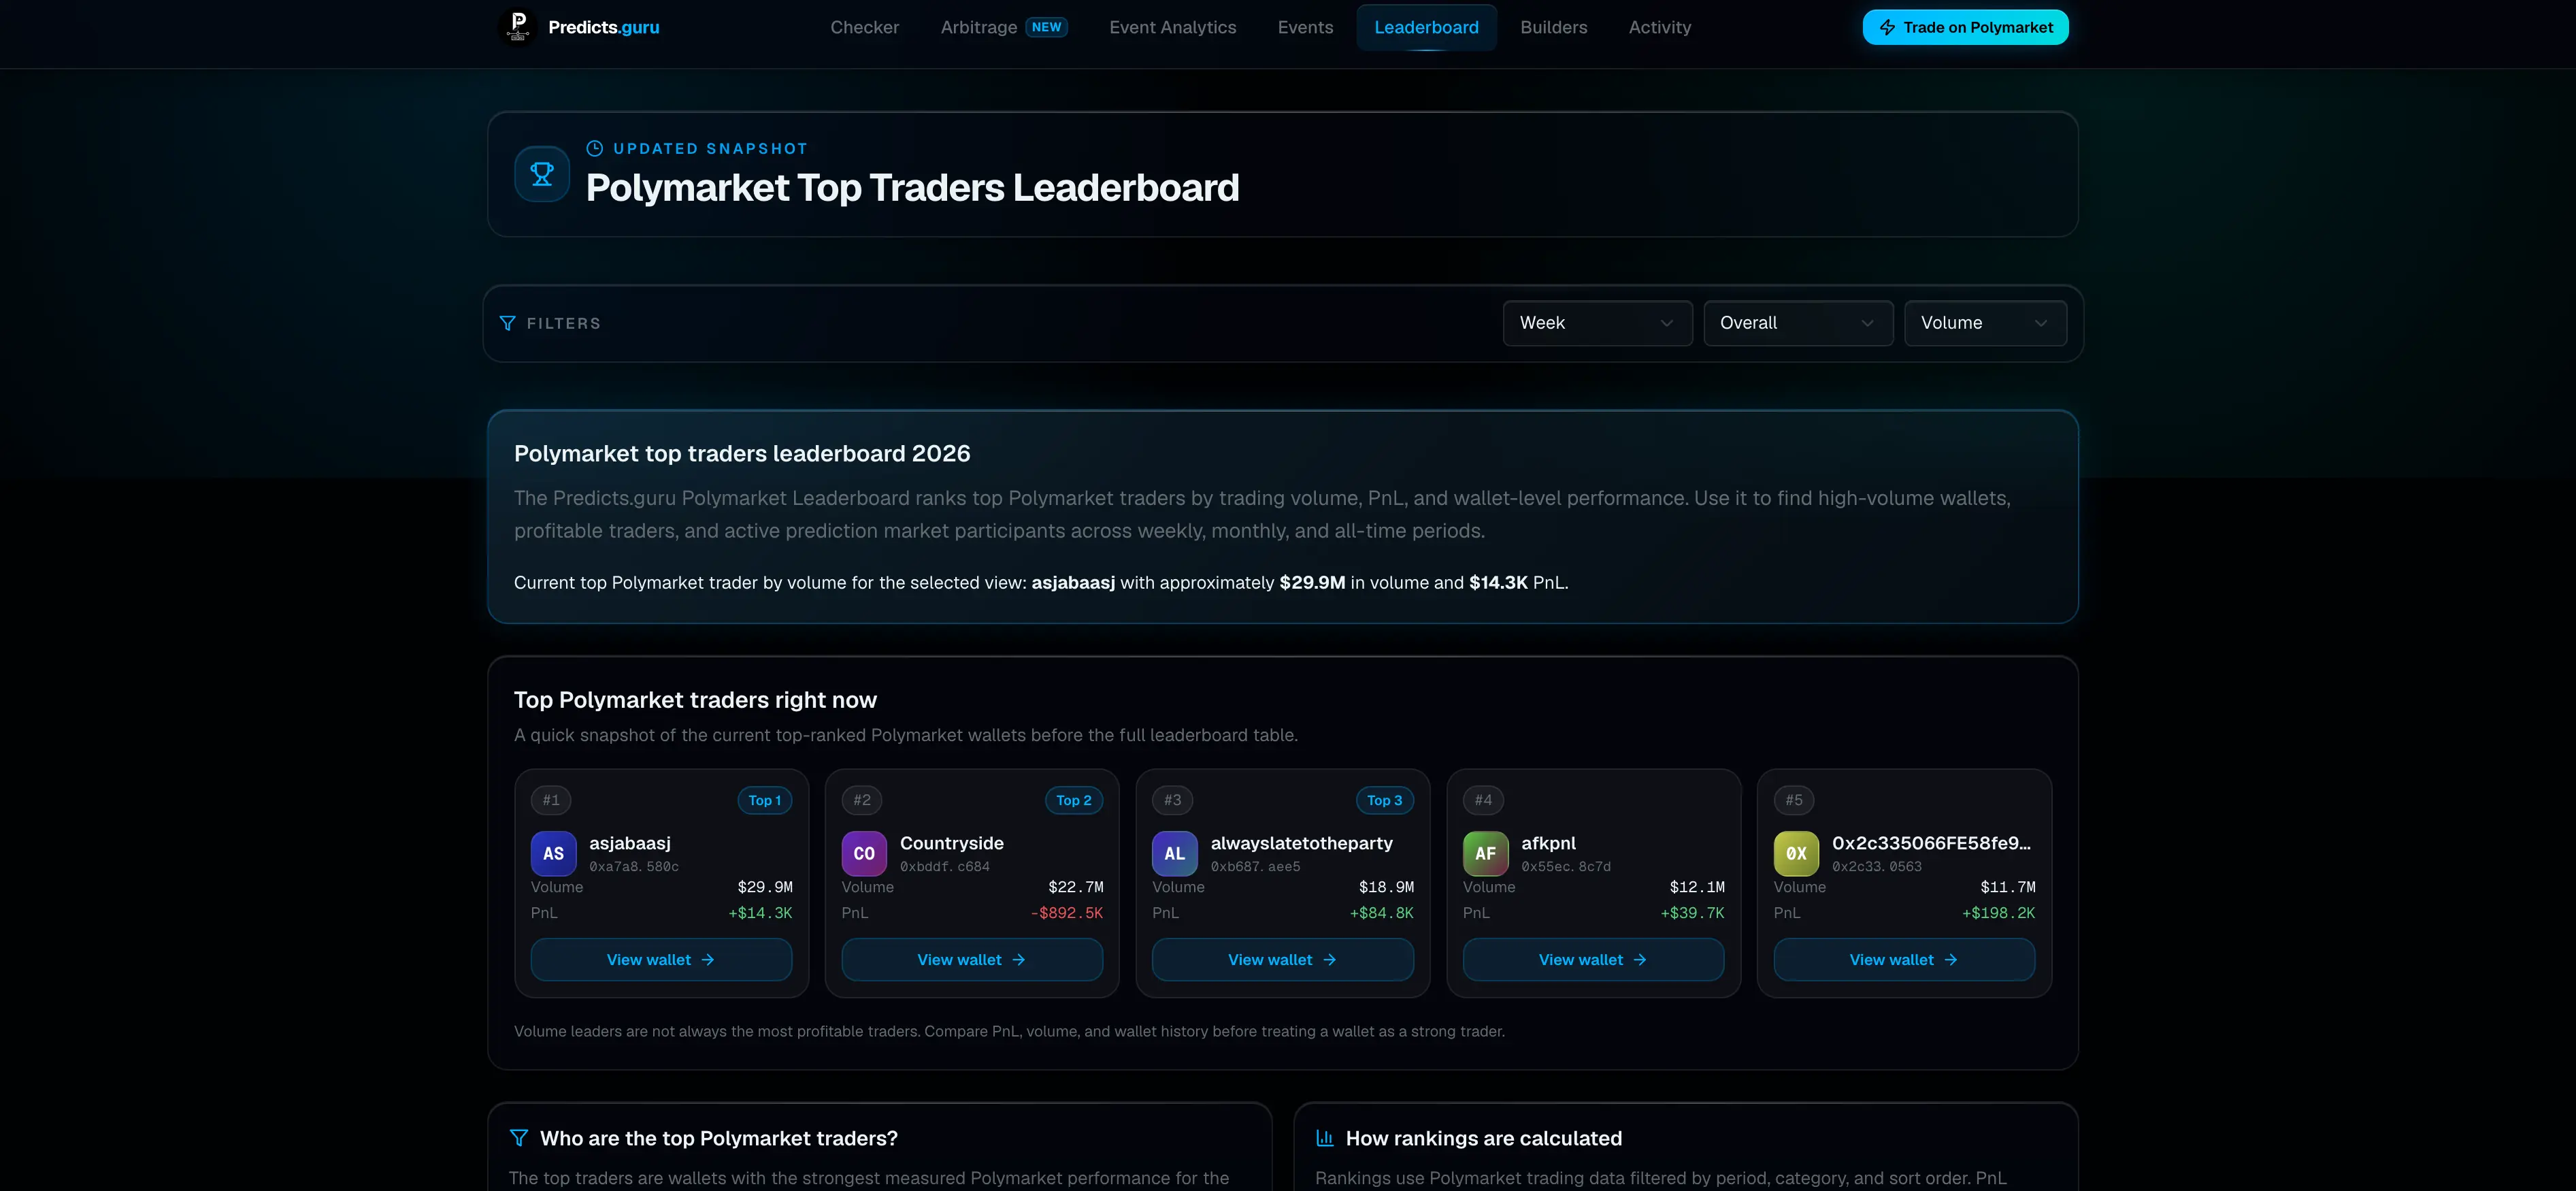Click the Predicts.guru logo icon
This screenshot has height=1191, width=2576.
pos(518,27)
